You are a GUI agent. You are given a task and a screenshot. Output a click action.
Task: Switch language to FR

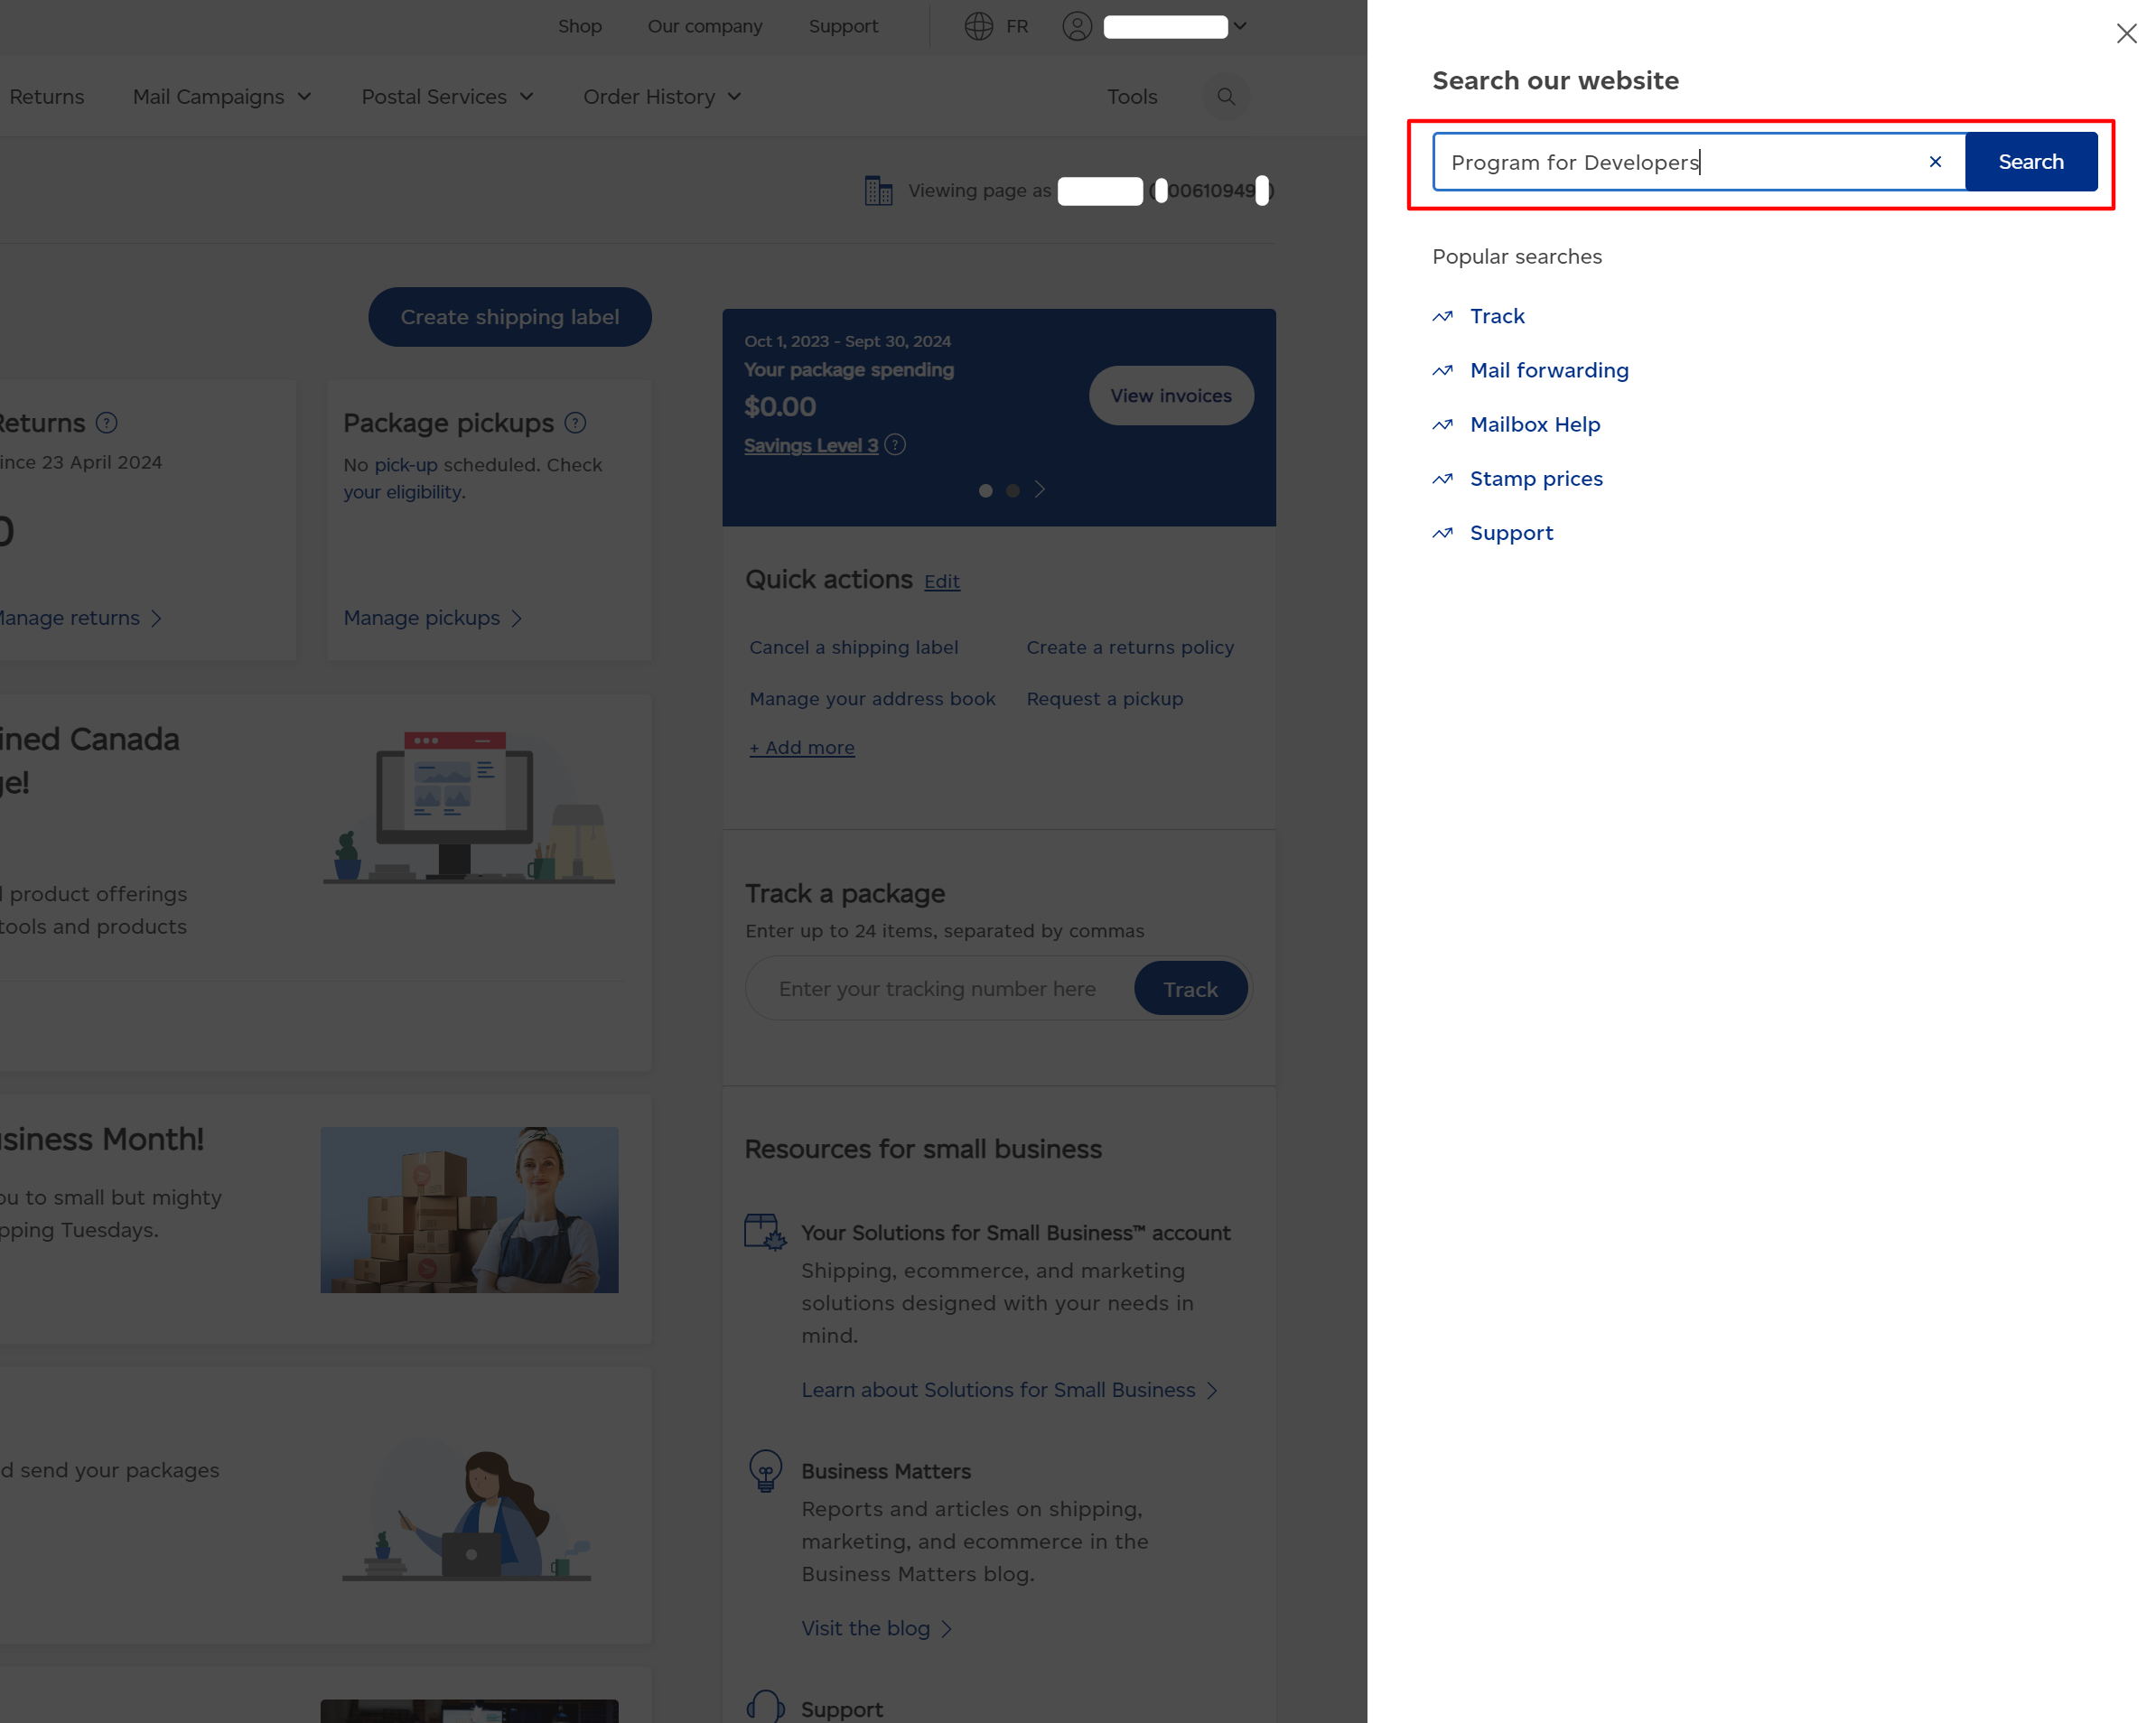pyautogui.click(x=1017, y=26)
